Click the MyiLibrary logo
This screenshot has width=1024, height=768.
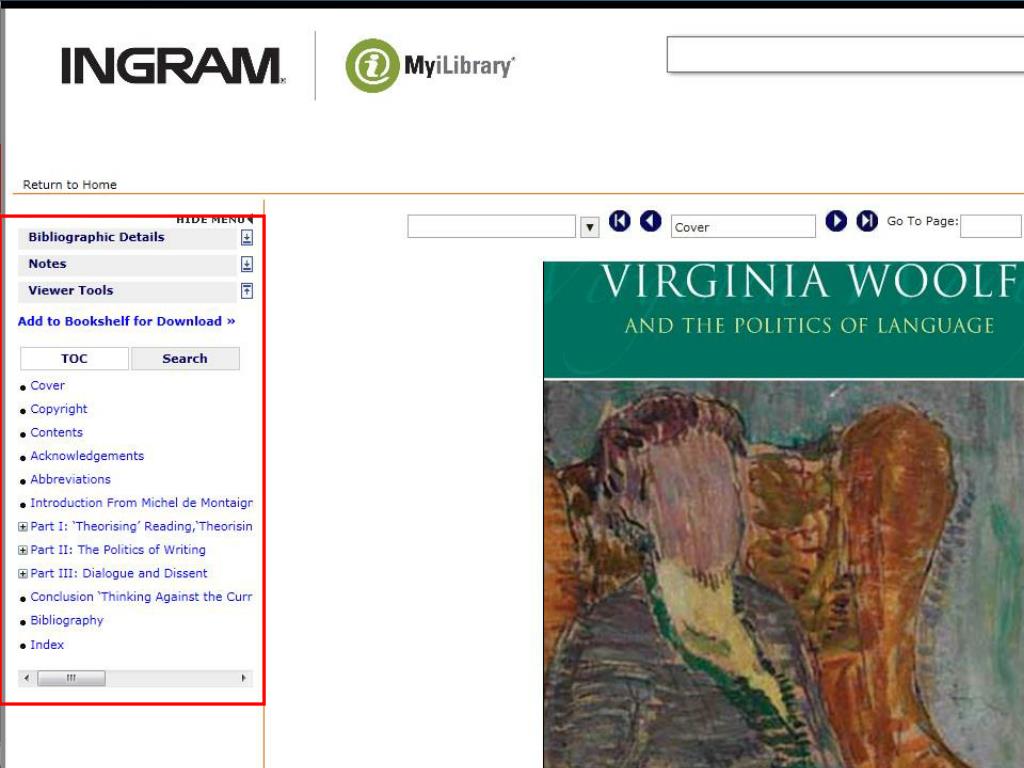click(430, 65)
